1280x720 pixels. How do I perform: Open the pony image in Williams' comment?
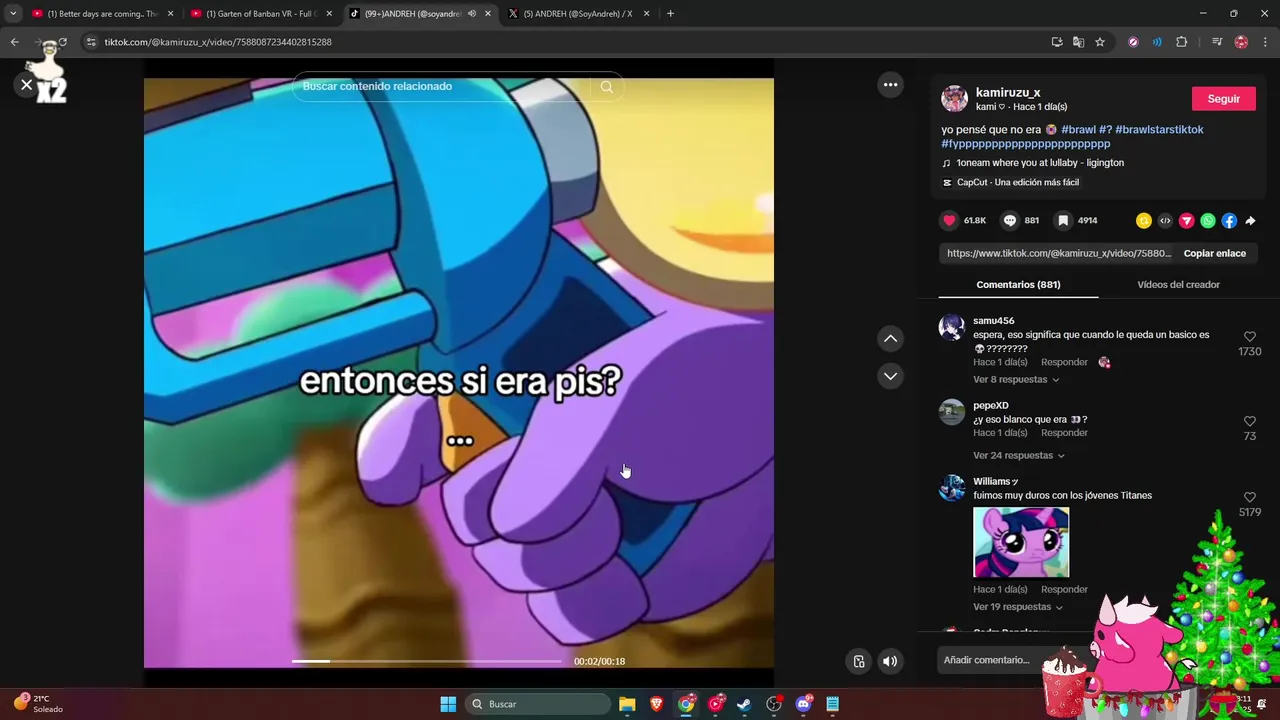pyautogui.click(x=1021, y=542)
